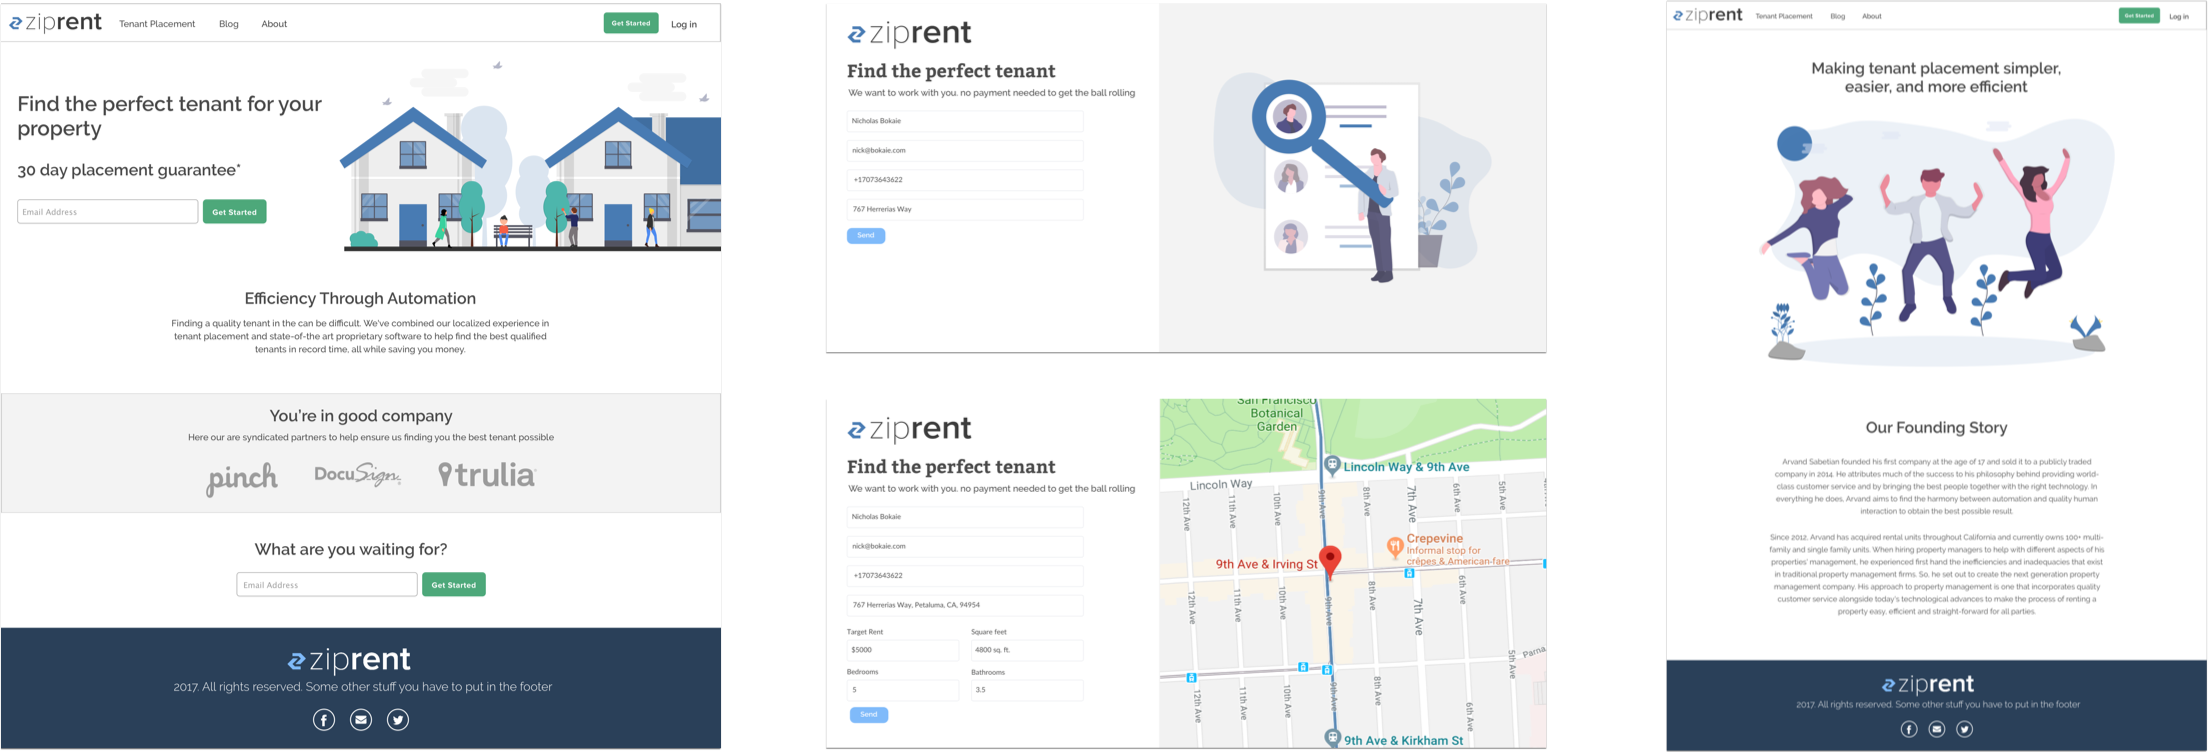The image size is (2208, 752).
Task: Click the phone number field in the form without map
Action: coord(965,180)
